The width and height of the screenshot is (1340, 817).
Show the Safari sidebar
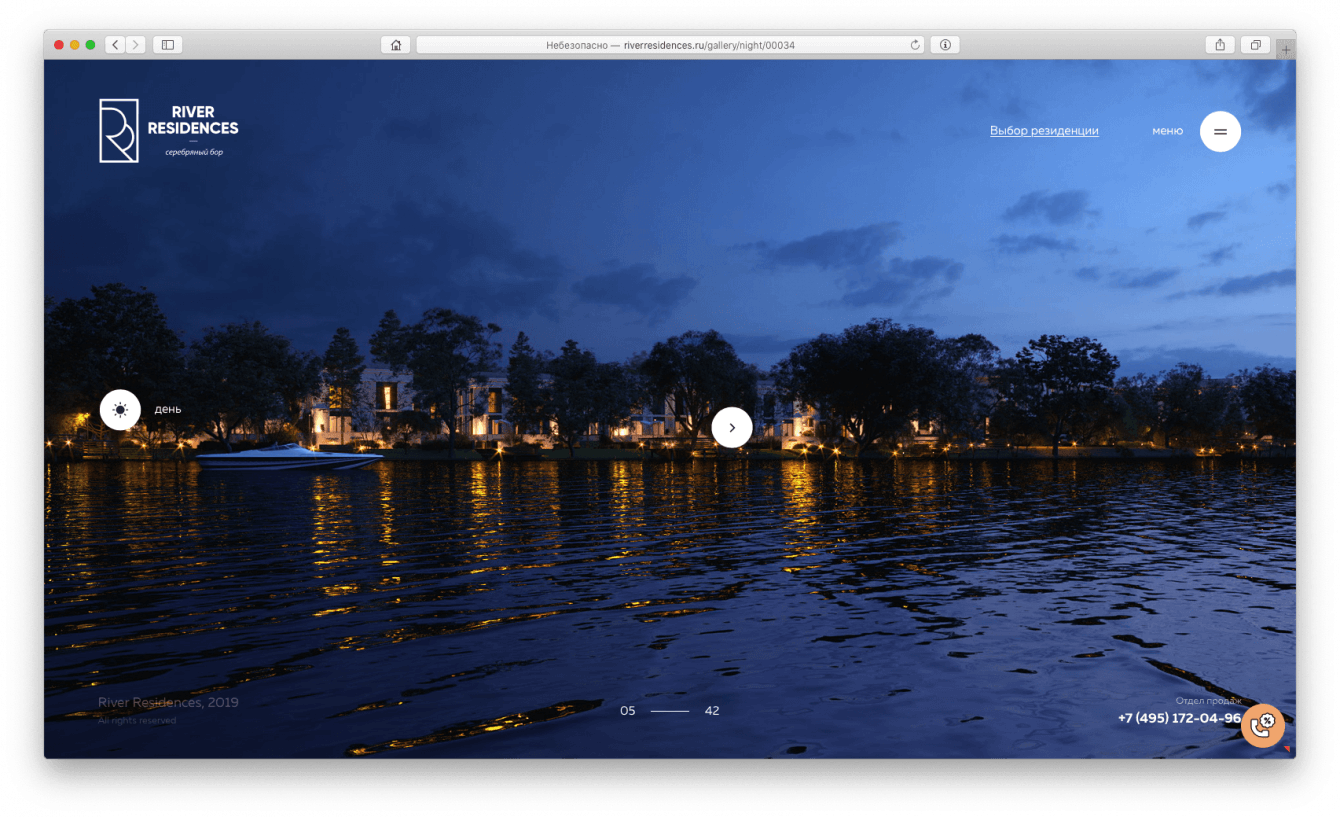[168, 45]
